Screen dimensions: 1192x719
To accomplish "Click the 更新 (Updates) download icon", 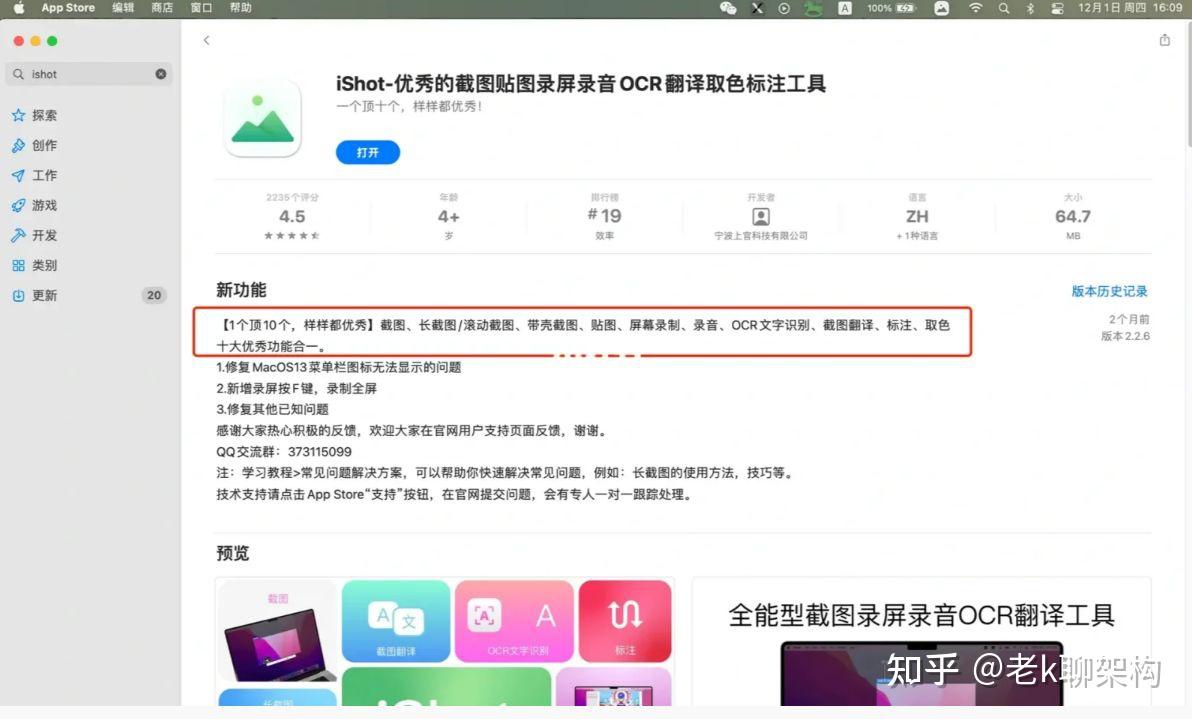I will [20, 295].
